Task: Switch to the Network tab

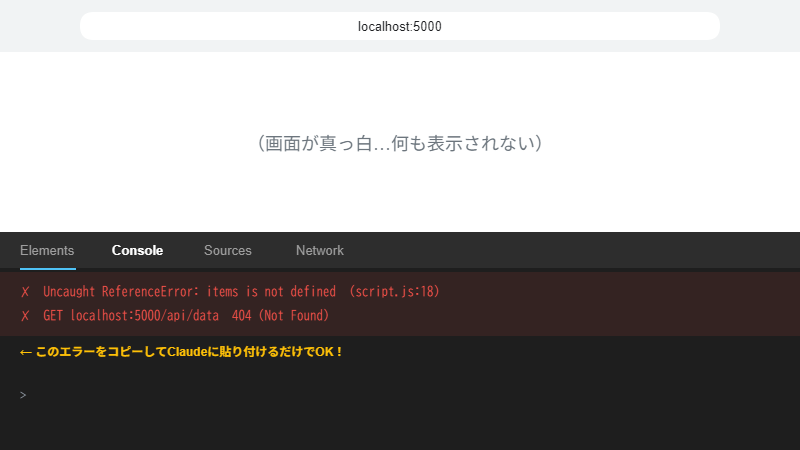Action: (320, 251)
